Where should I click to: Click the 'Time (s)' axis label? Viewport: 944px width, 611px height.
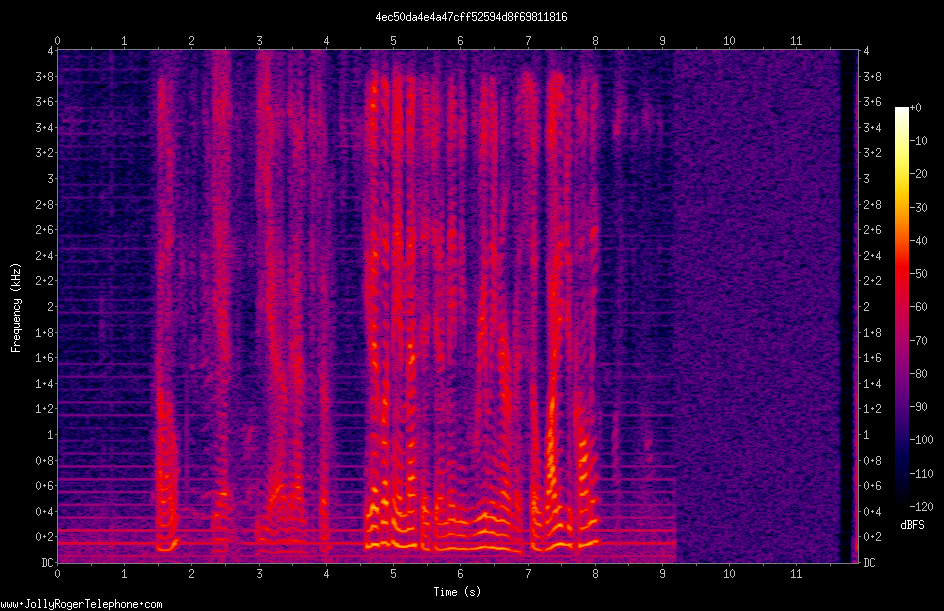click(x=457, y=592)
